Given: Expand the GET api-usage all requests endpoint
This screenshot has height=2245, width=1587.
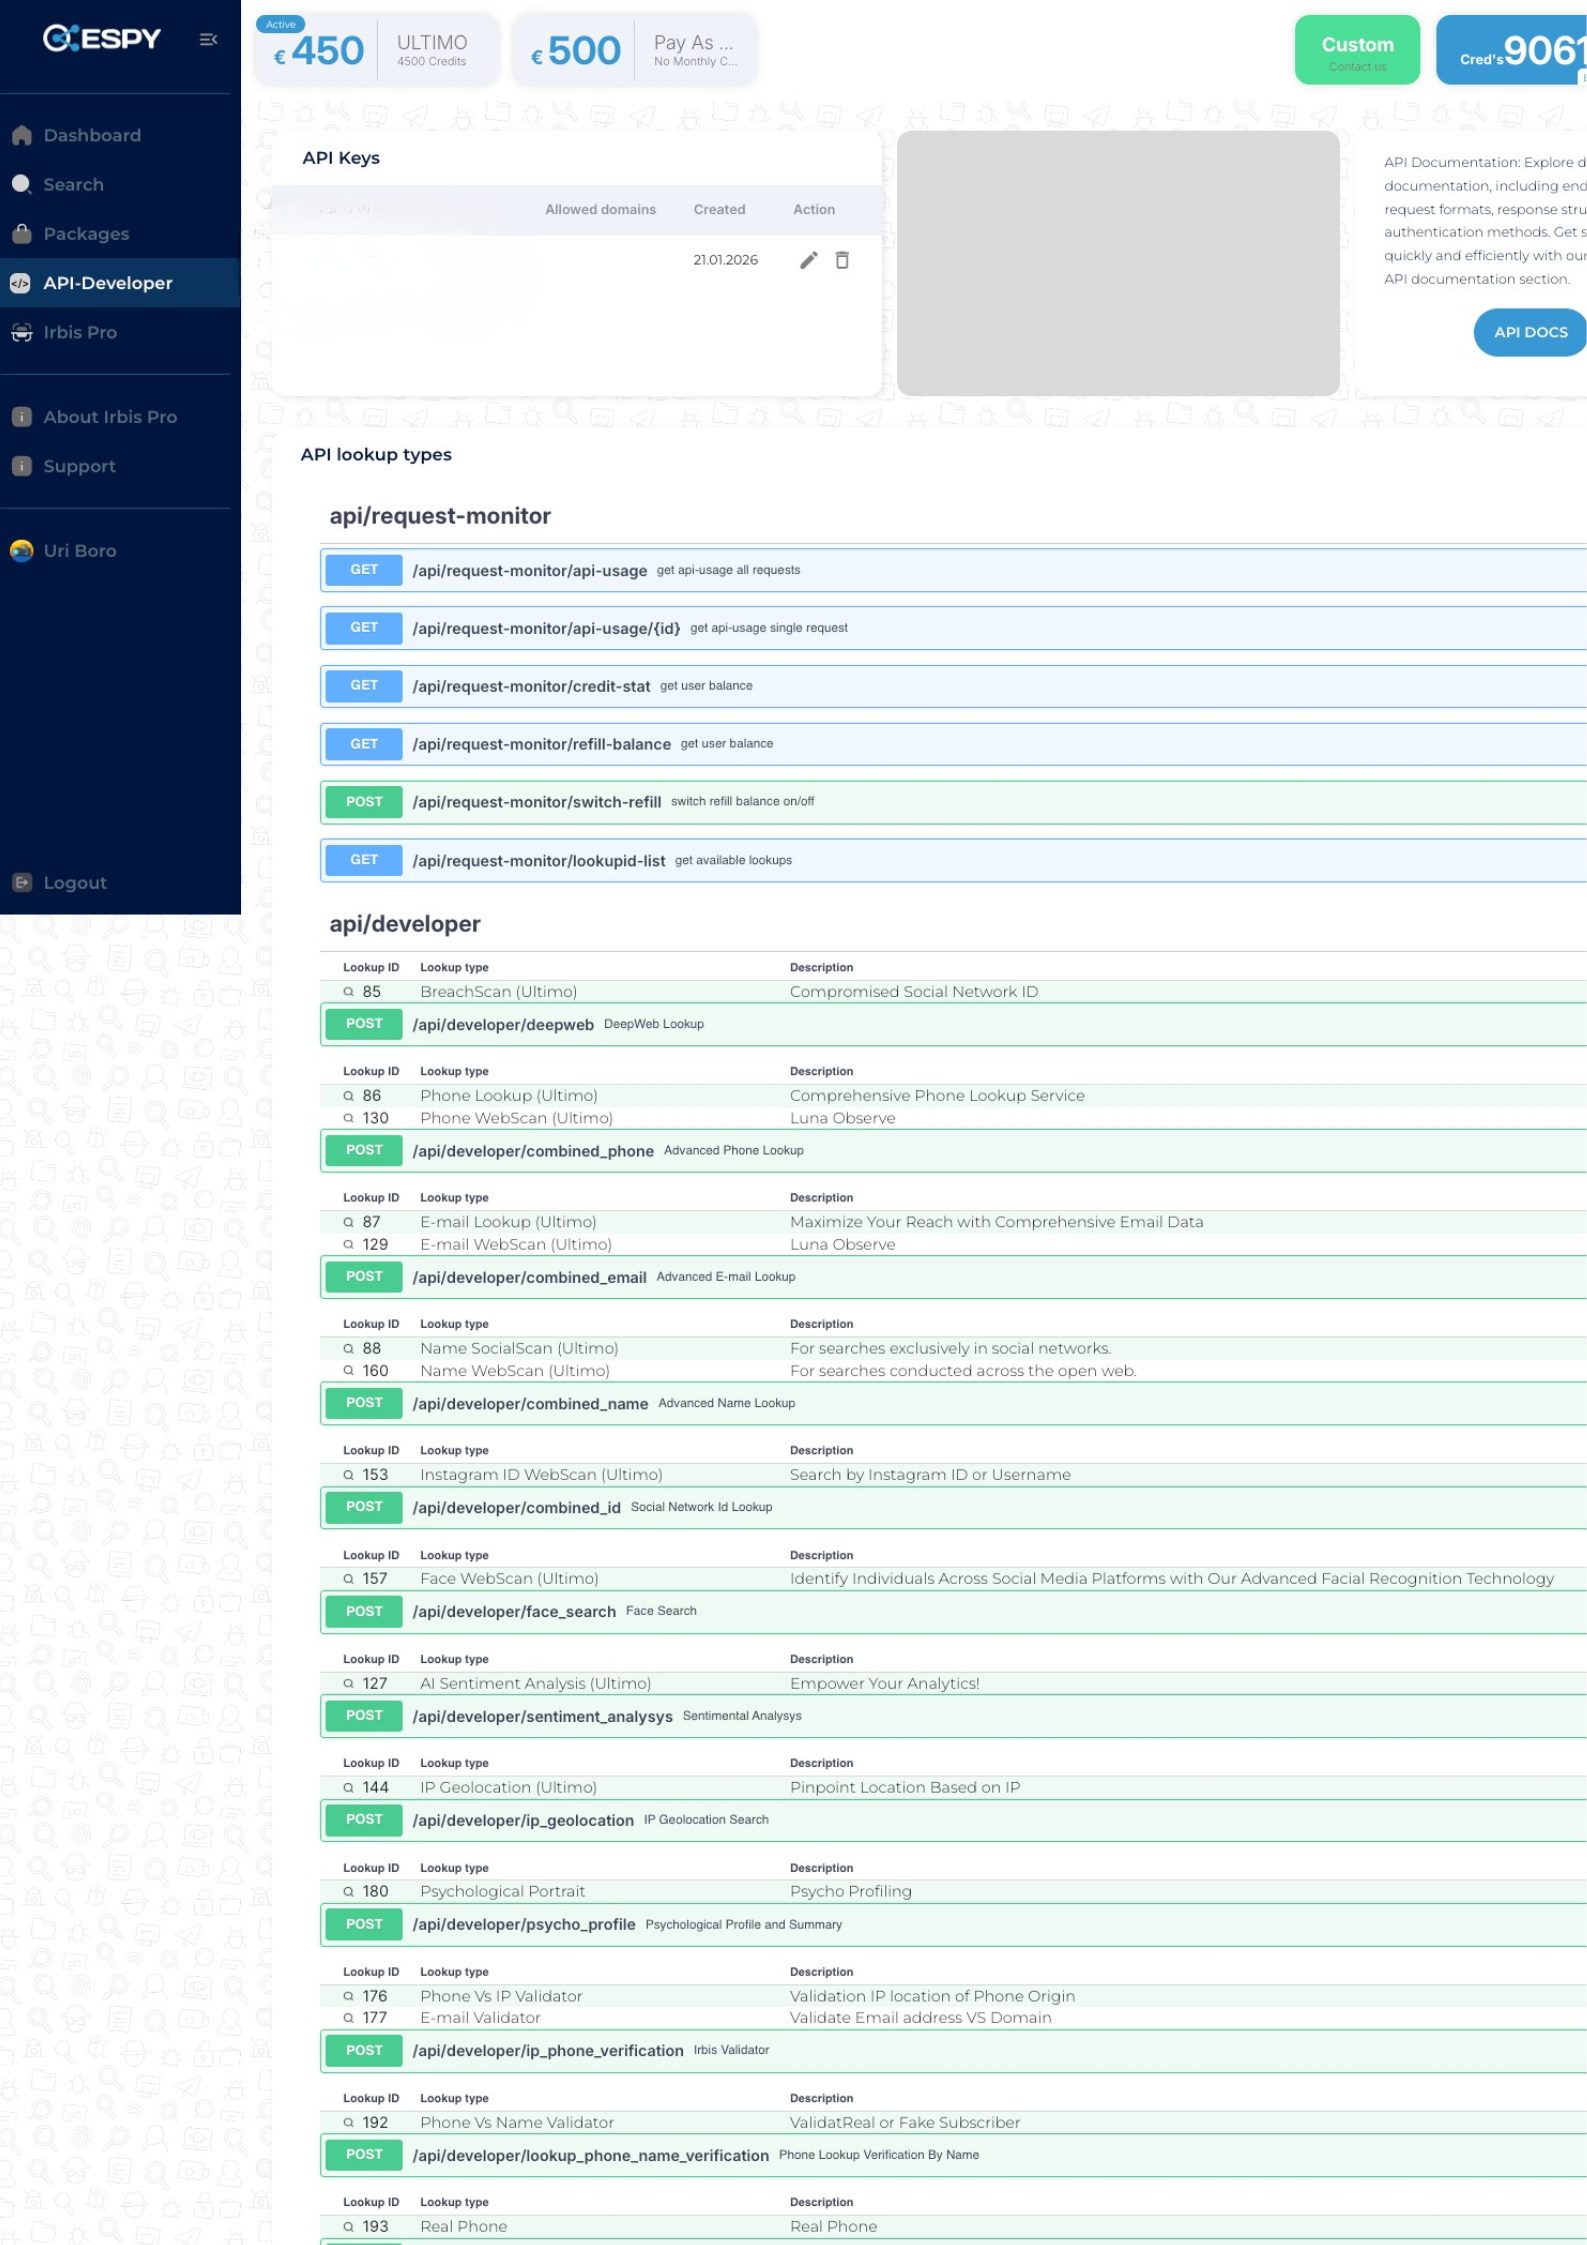Looking at the screenshot, I should click(x=953, y=570).
